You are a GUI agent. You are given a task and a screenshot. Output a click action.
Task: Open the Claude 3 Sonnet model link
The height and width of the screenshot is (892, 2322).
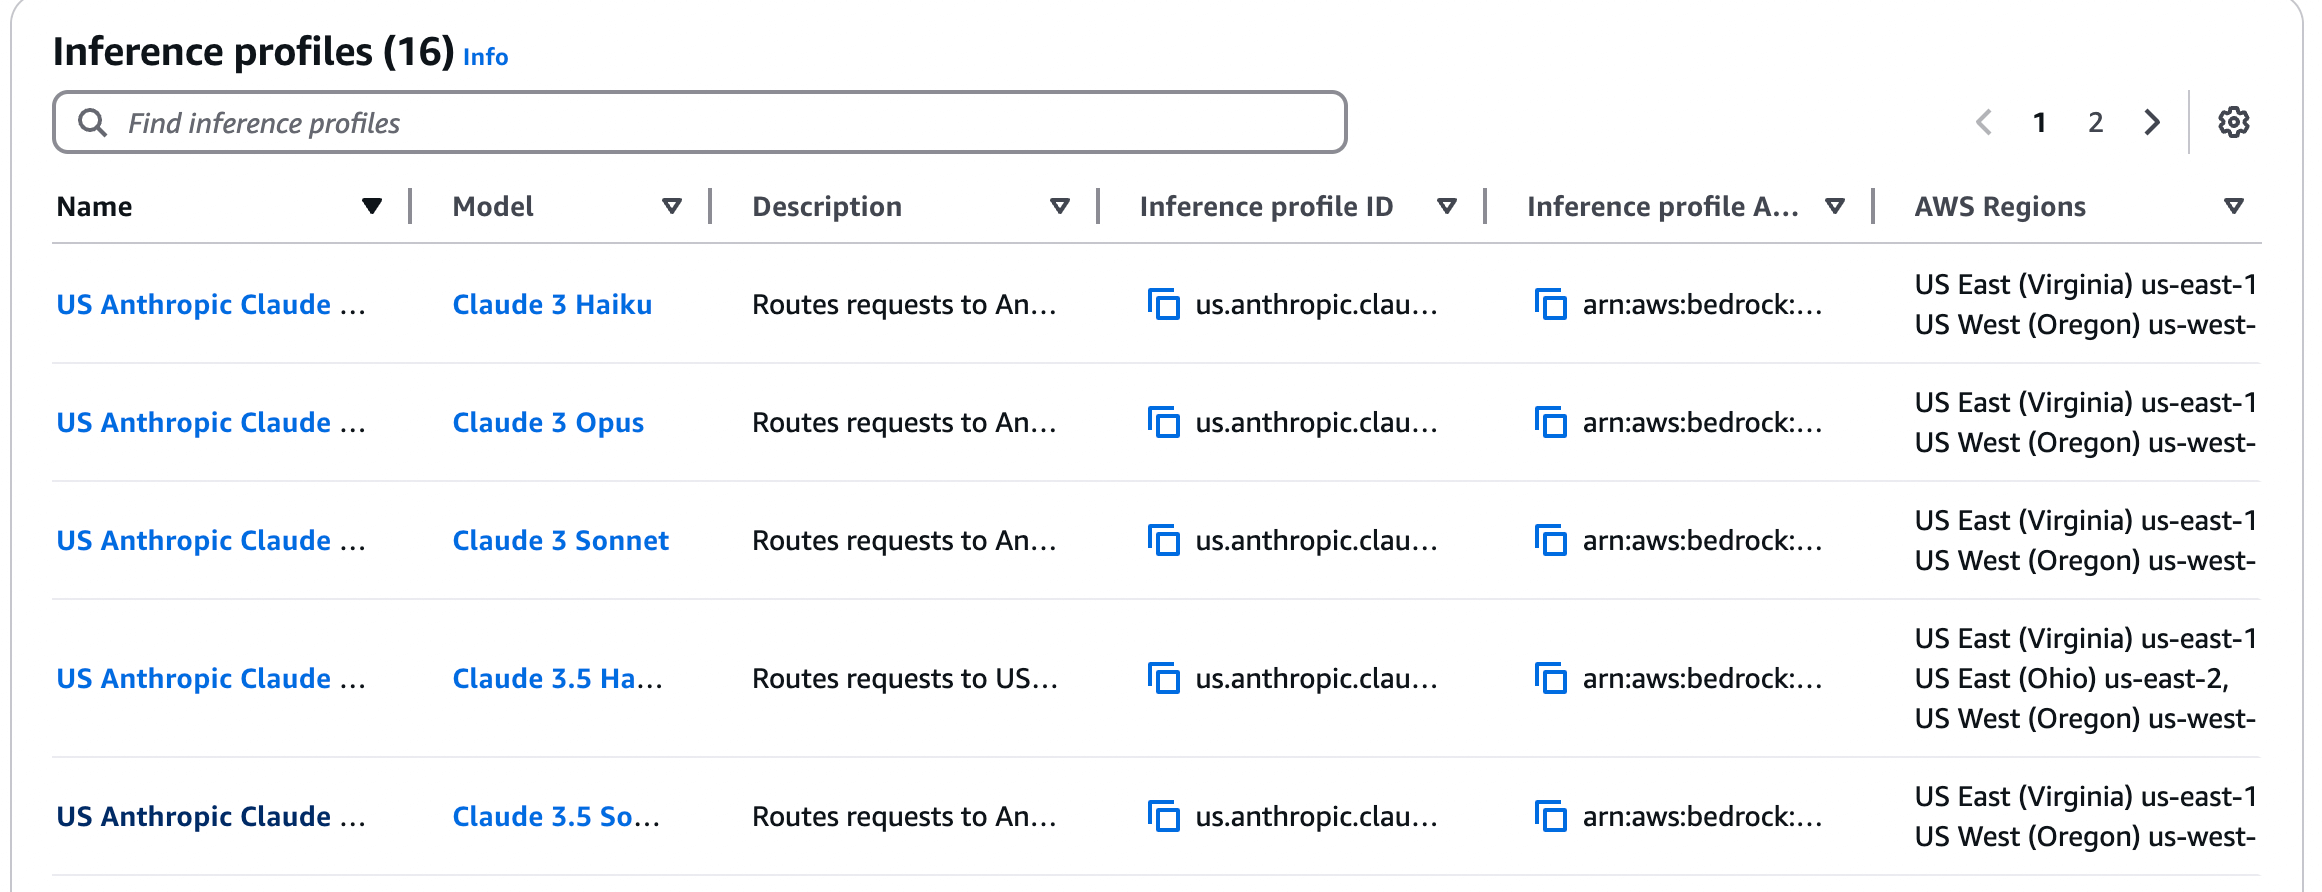pos(560,540)
